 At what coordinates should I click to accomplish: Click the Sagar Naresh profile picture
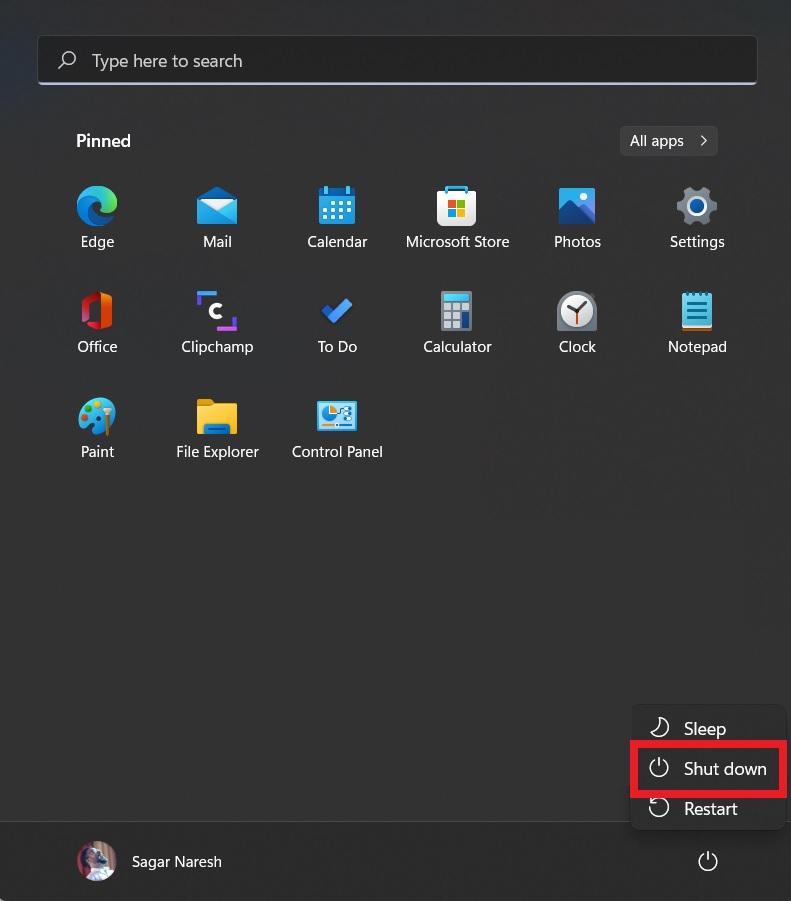[x=97, y=861]
